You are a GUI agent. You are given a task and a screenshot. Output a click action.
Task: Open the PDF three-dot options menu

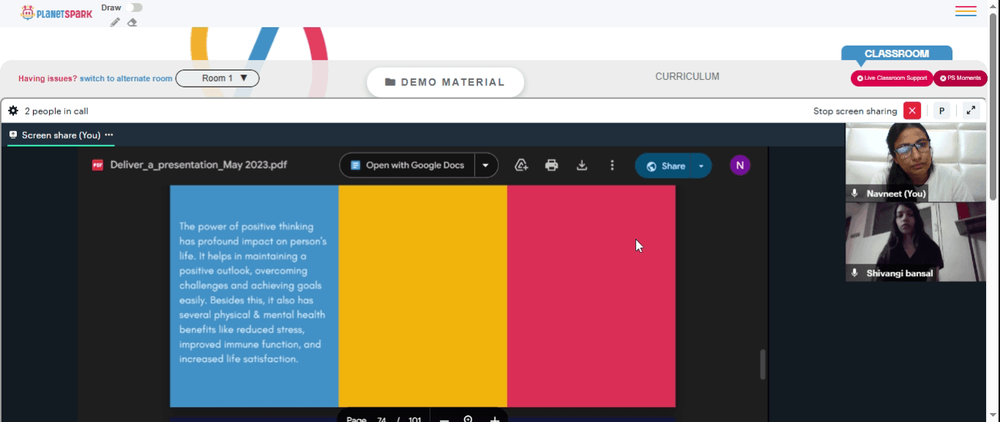(x=612, y=165)
